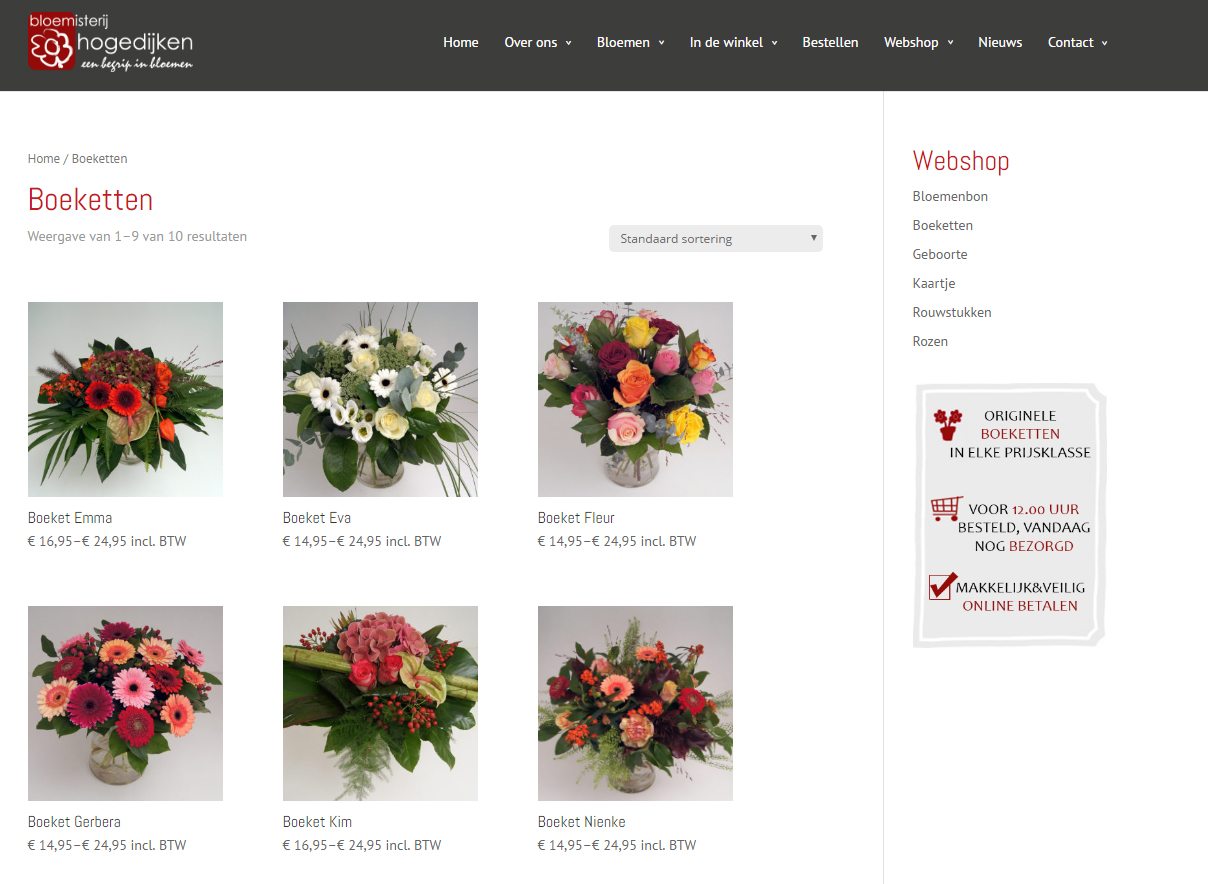This screenshot has width=1208, height=884.
Task: Click the red Webshop sidebar heading
Action: pyautogui.click(x=961, y=161)
